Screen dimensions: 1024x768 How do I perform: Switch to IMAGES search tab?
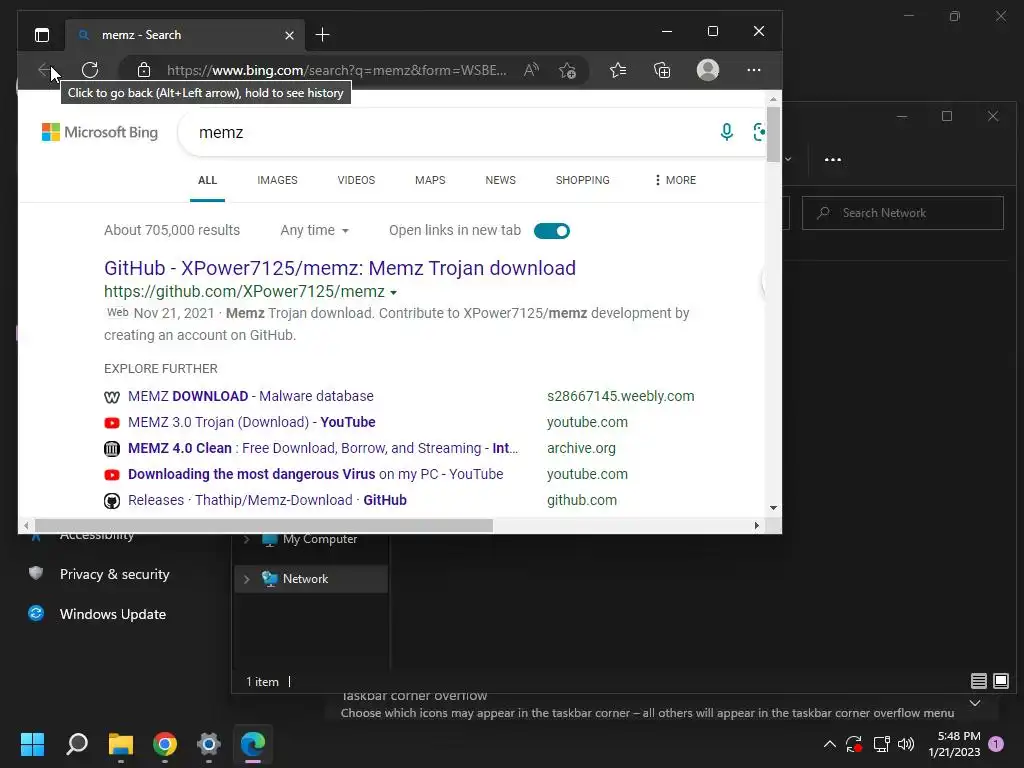pyautogui.click(x=277, y=180)
